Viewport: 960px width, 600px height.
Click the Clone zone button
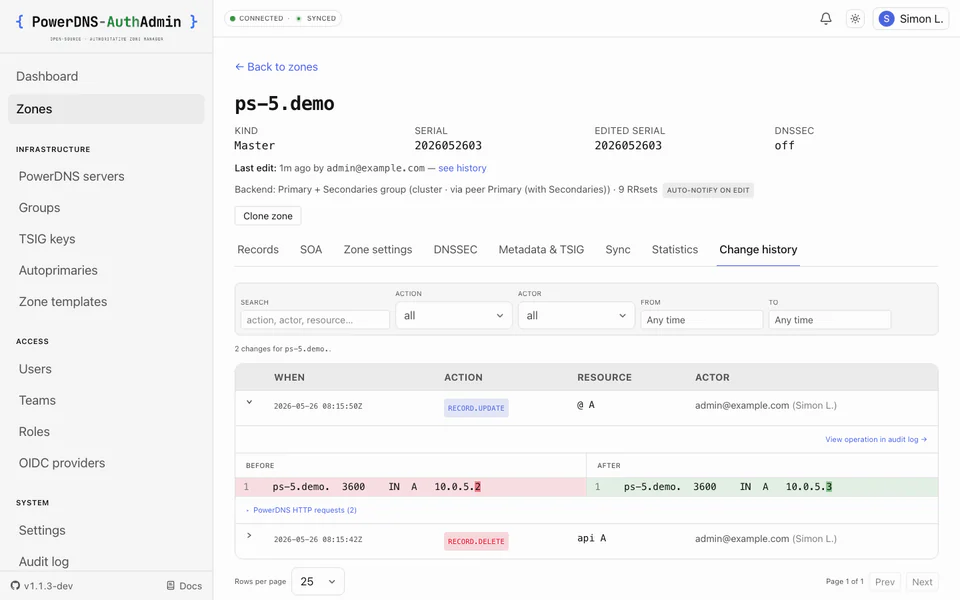pyautogui.click(x=268, y=216)
